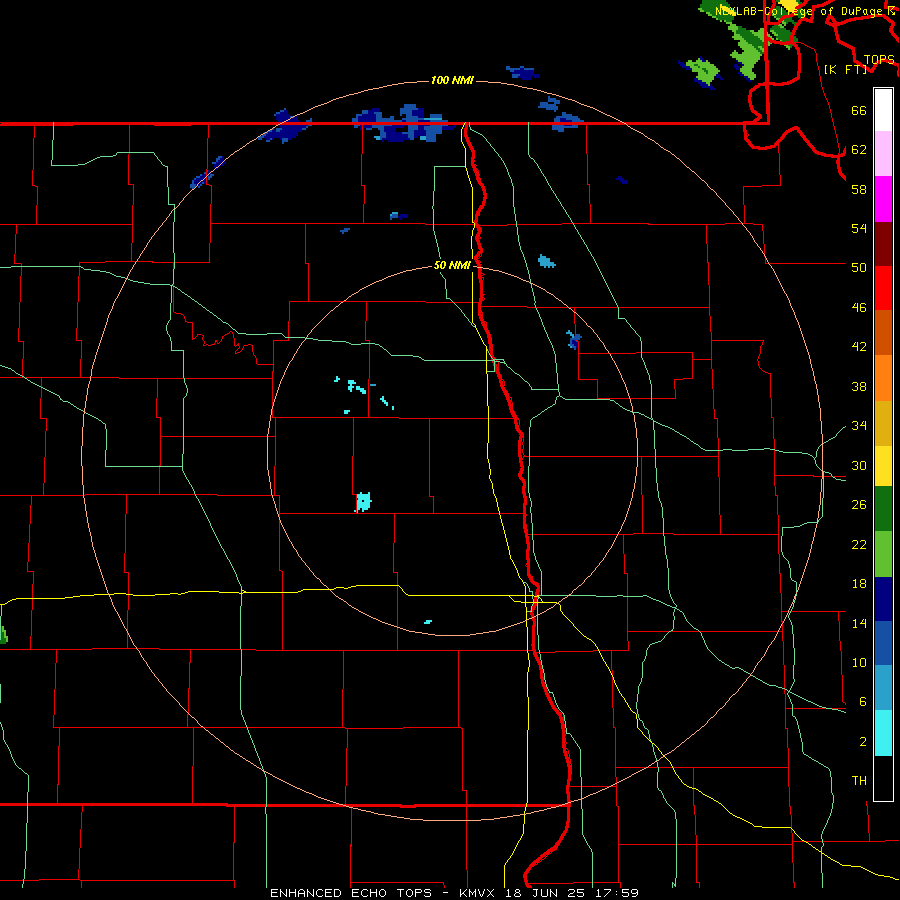Viewport: 900px width, 900px height.
Task: Click the "100 NMI" range ring label
Action: (x=452, y=80)
